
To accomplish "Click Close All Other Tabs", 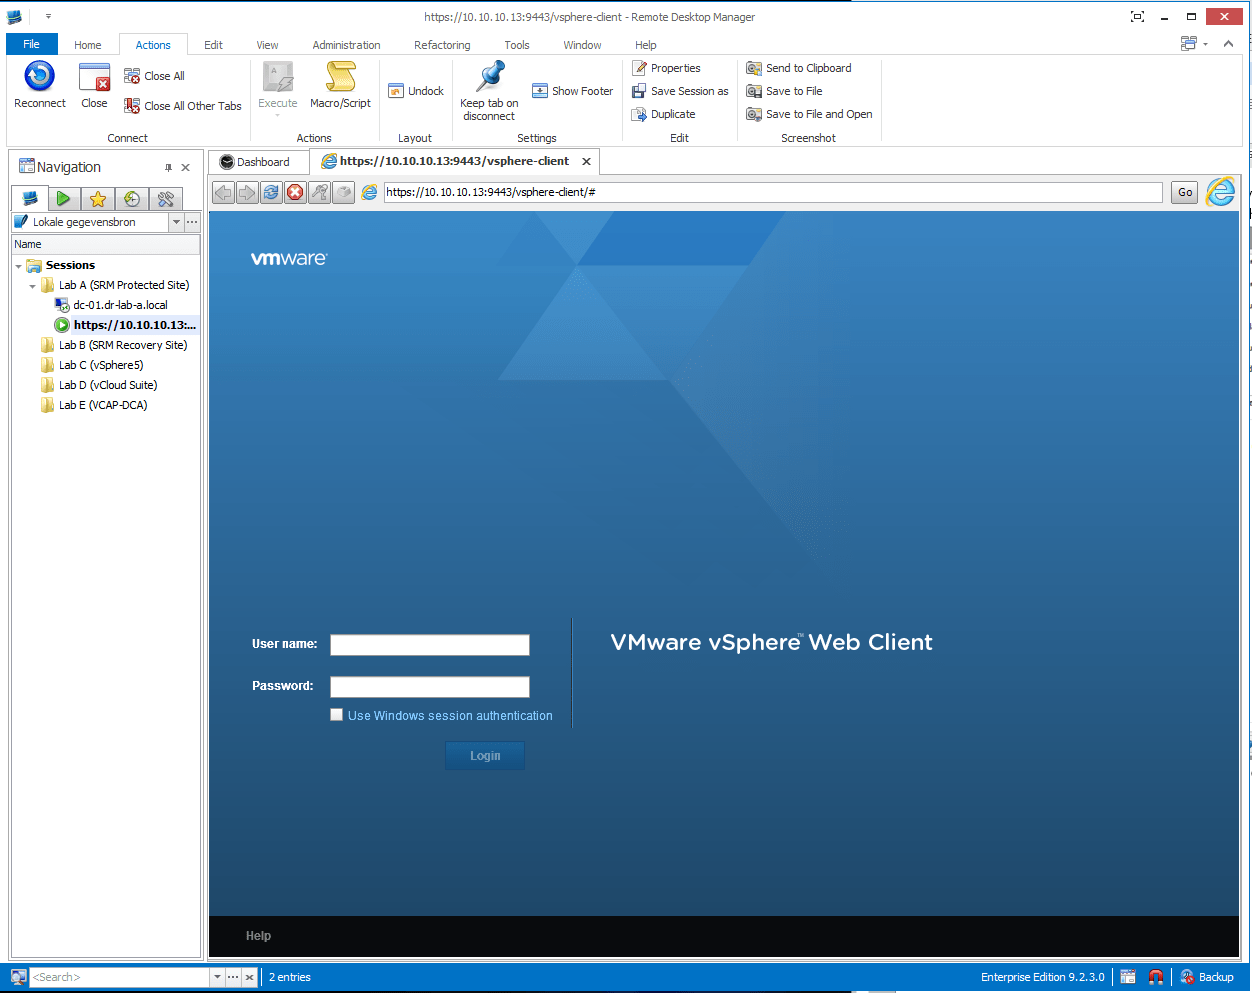I will click(x=183, y=106).
